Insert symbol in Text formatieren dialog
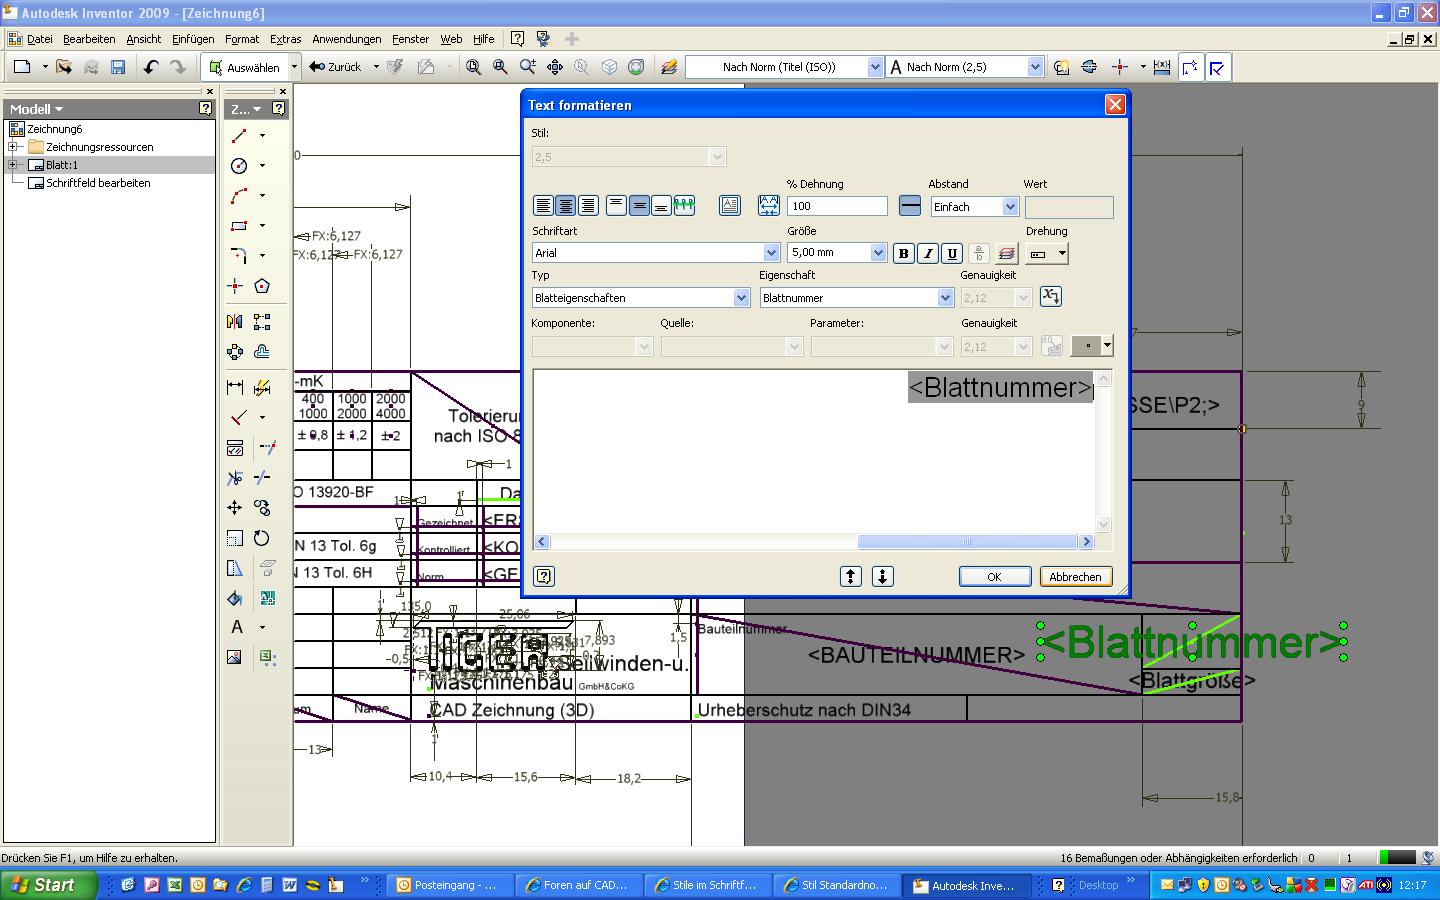 1089,346
